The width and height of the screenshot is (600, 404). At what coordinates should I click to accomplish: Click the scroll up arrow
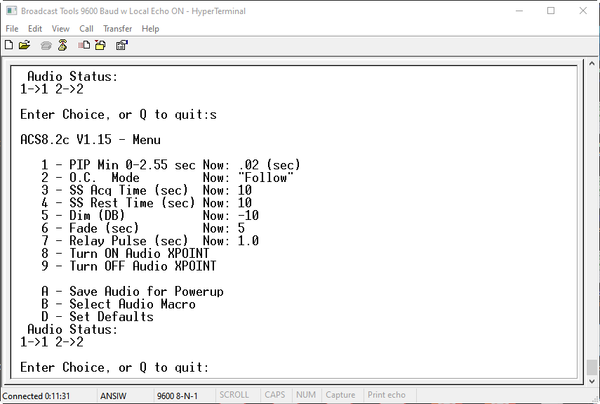pos(592,64)
